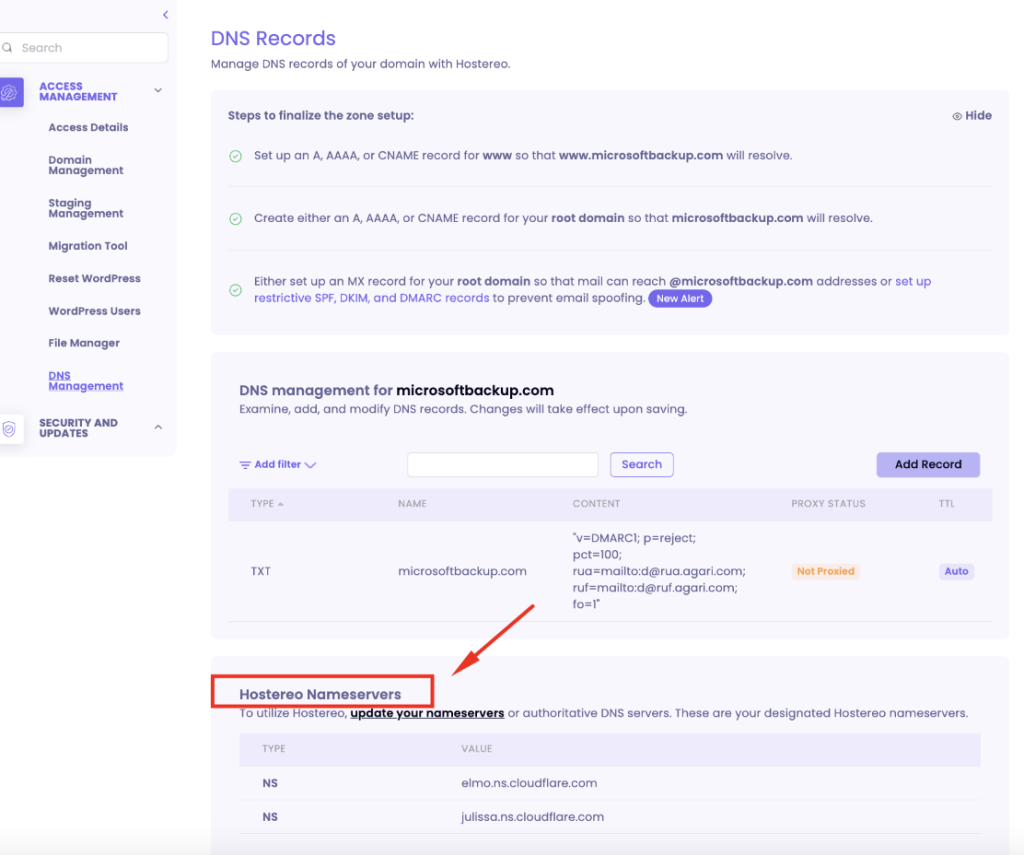Open Staging Management in the sidebar
The height and width of the screenshot is (855, 1024).
[x=86, y=208]
